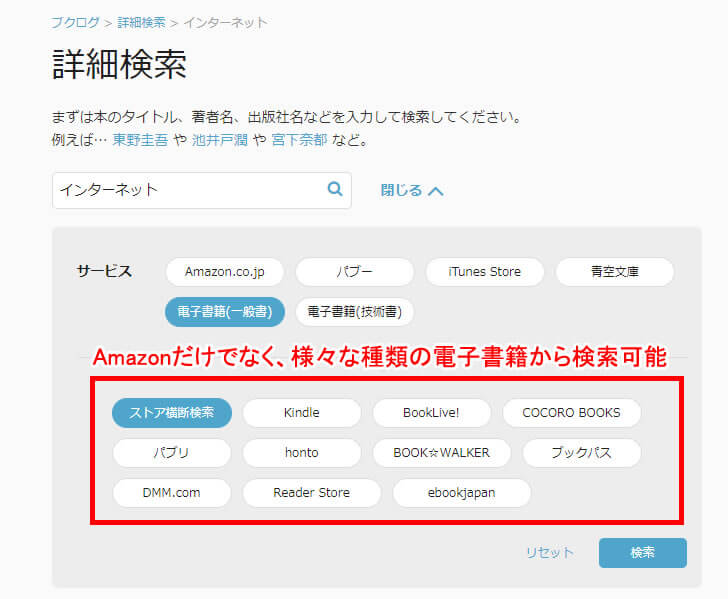This screenshot has width=728, height=599.
Task: Choose the Reader Store option
Action: click(312, 493)
